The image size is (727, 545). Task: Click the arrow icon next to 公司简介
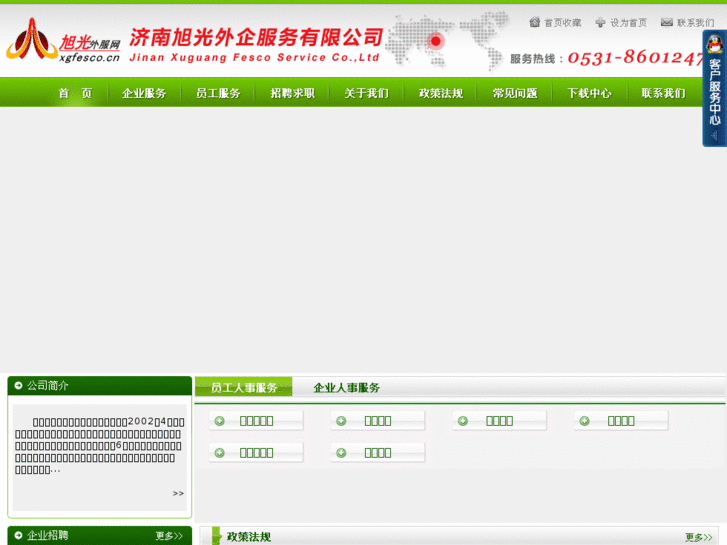pyautogui.click(x=19, y=385)
